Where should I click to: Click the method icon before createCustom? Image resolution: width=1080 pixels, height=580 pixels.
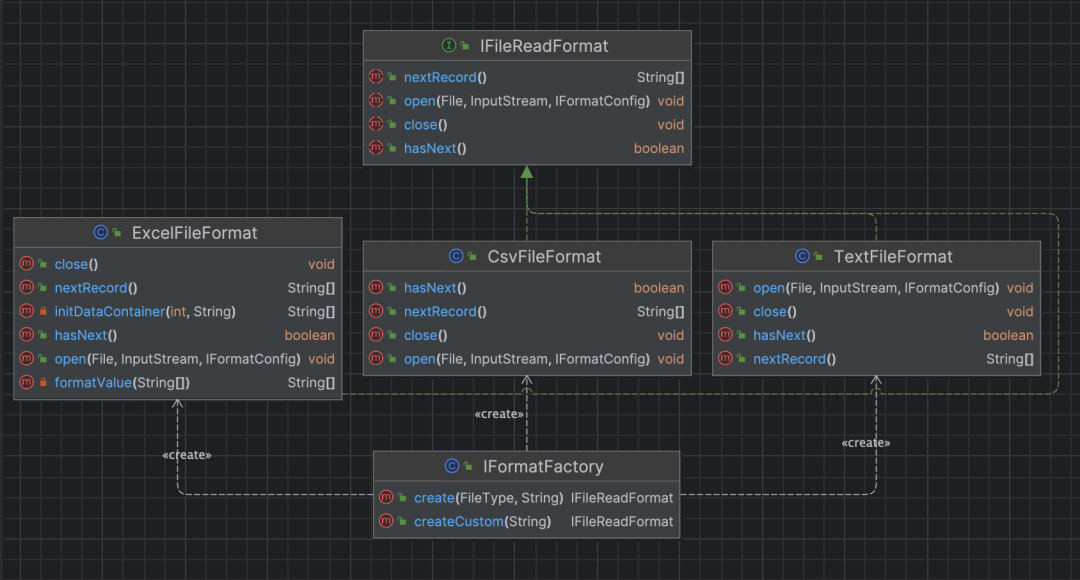386,521
